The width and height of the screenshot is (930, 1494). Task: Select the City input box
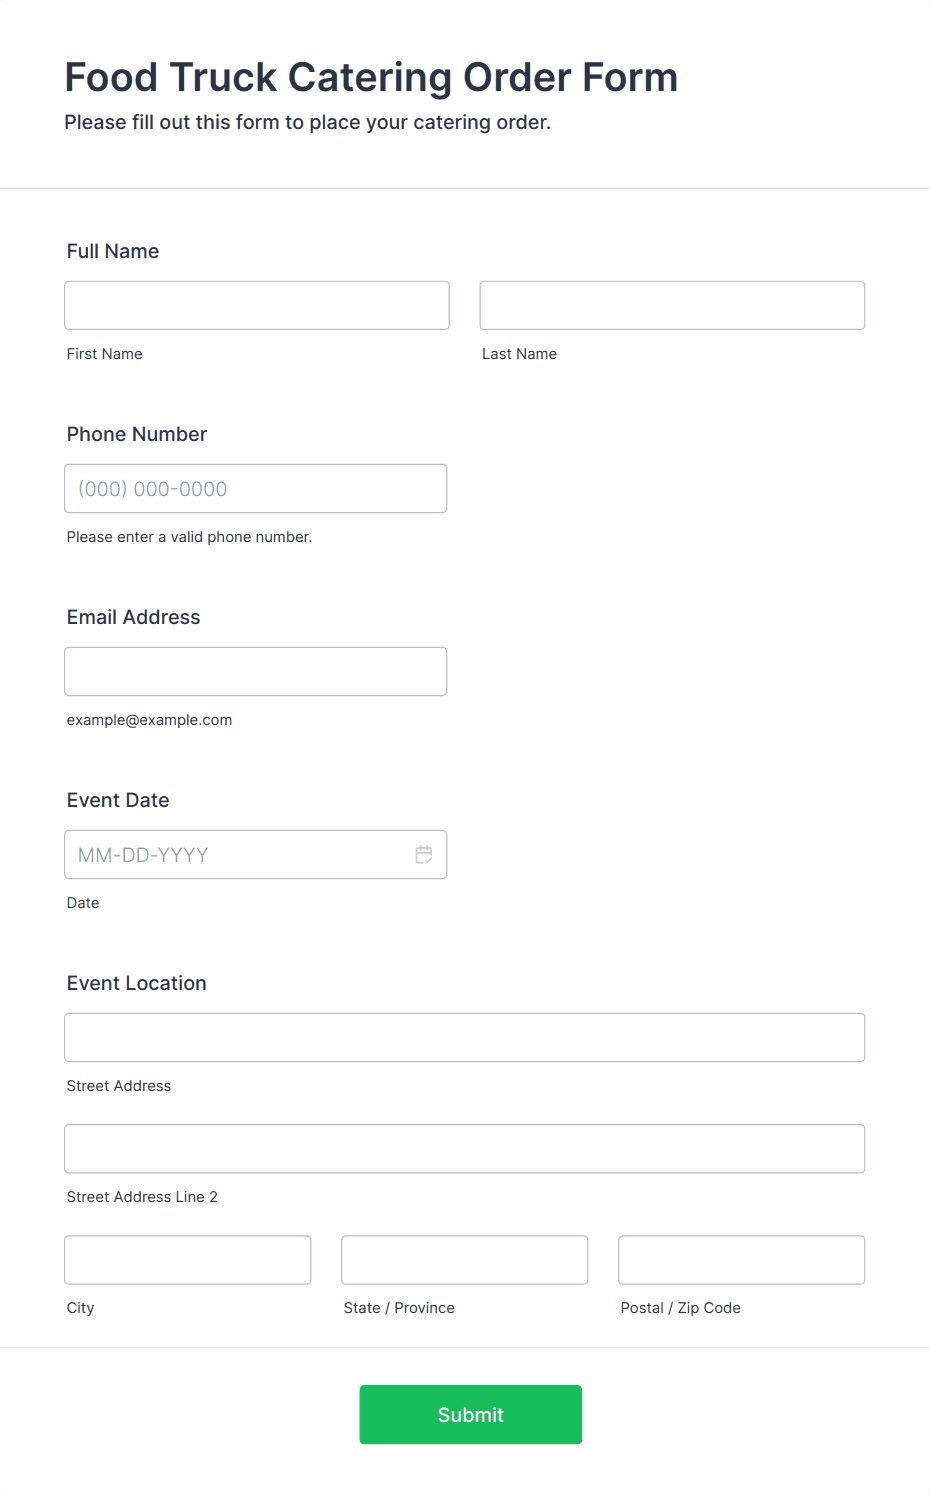188,1260
